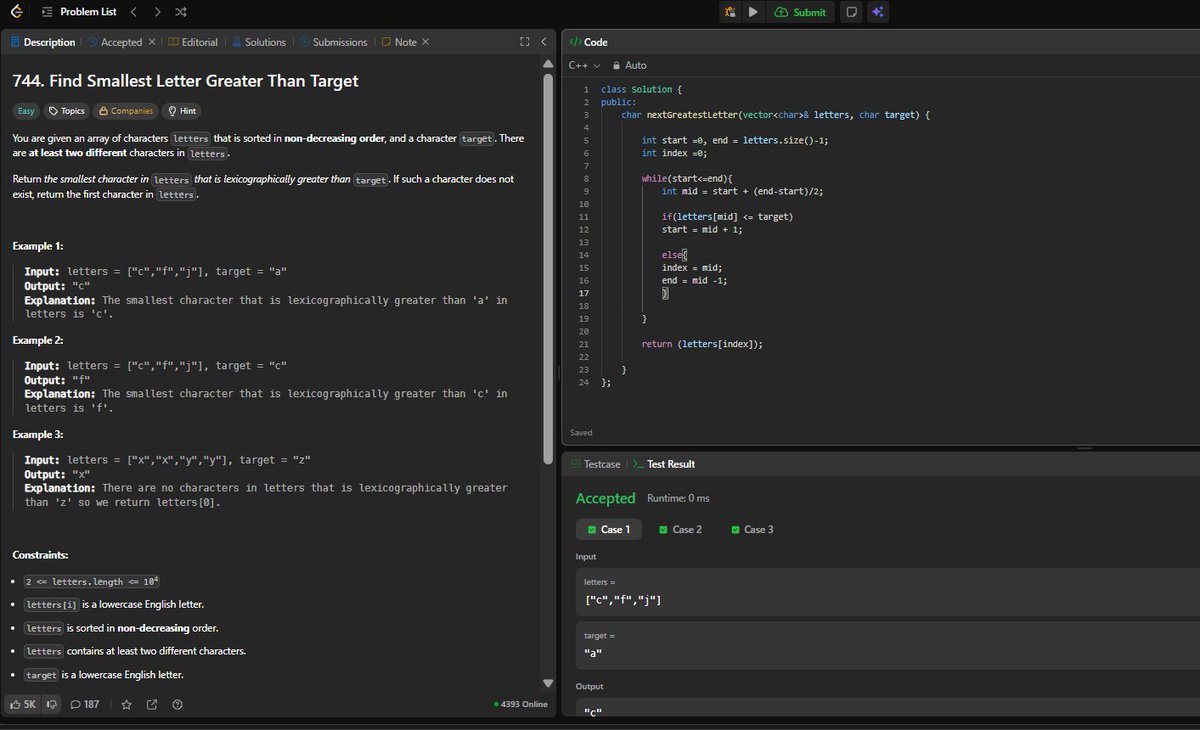Switch to the Editorial tab

point(193,42)
